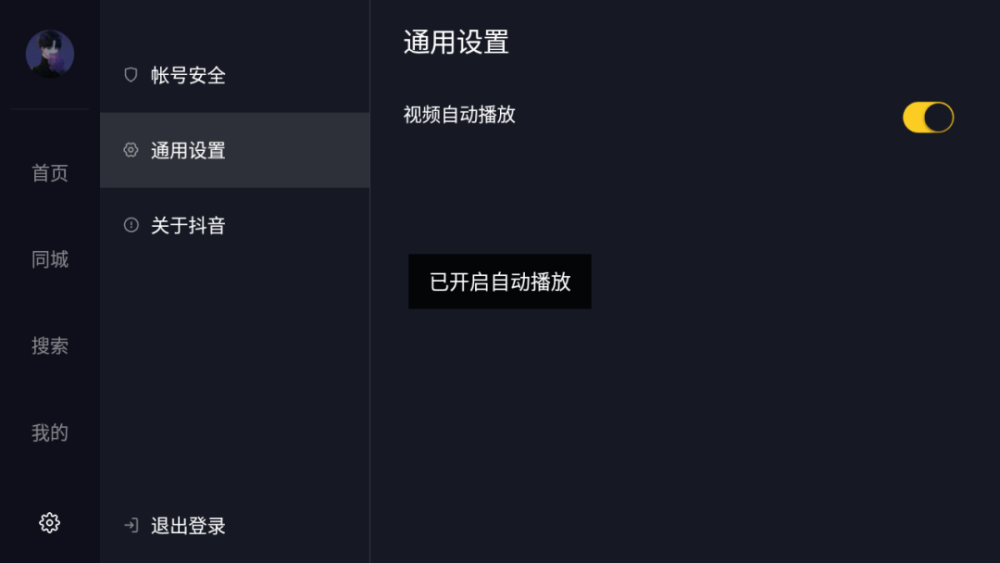Click the dark round knob of autoplay switch
1000x563 pixels.
pyautogui.click(x=938, y=117)
